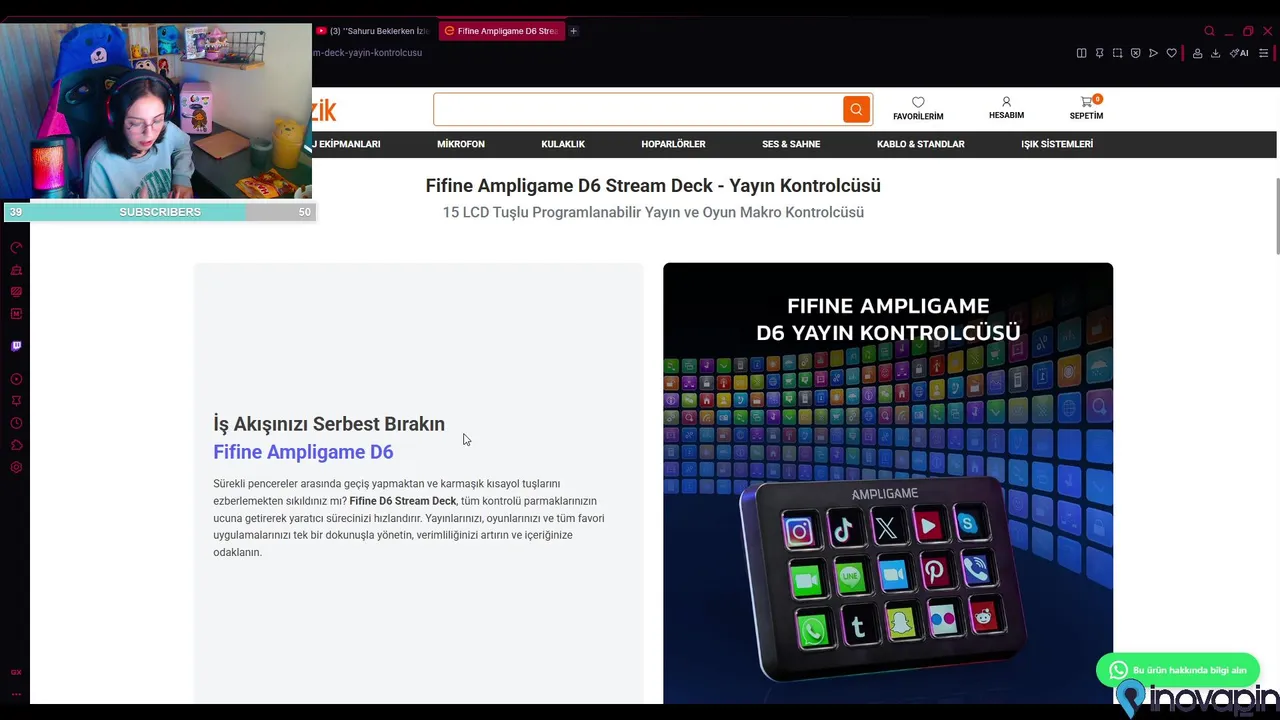Click WhatsApp 'Bu ürün hakkında bilgi alın' button

(x=1178, y=670)
